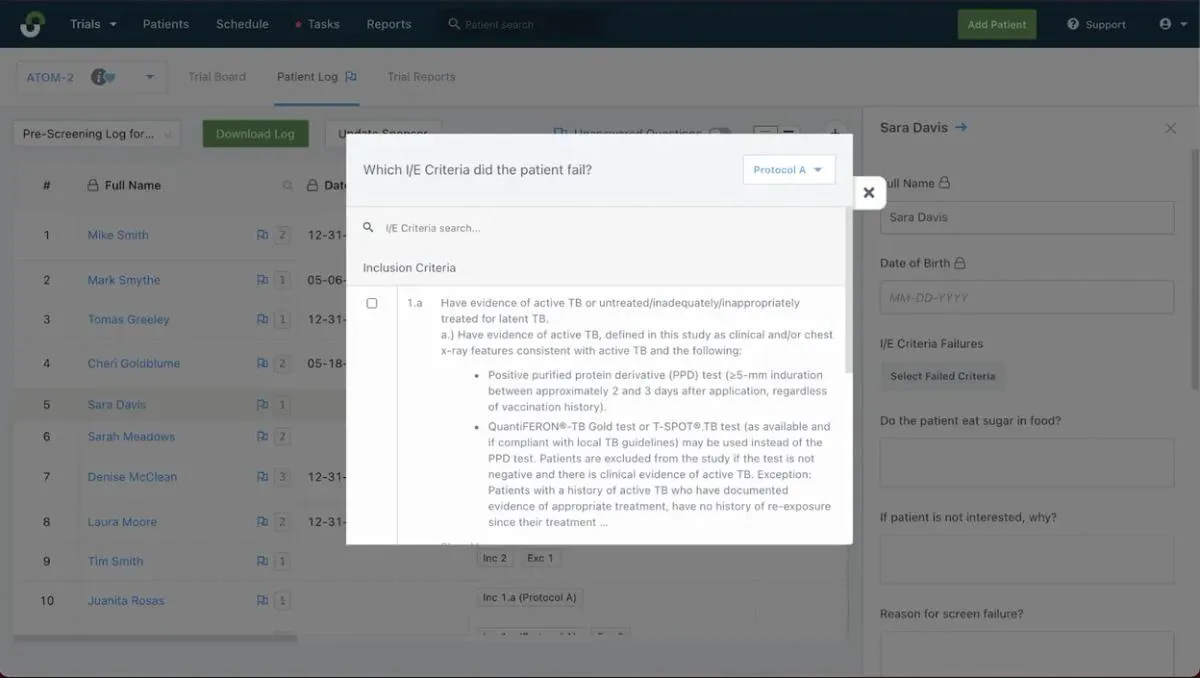Click the flag icon beside Mike Smith
This screenshot has width=1200, height=678.
262,234
